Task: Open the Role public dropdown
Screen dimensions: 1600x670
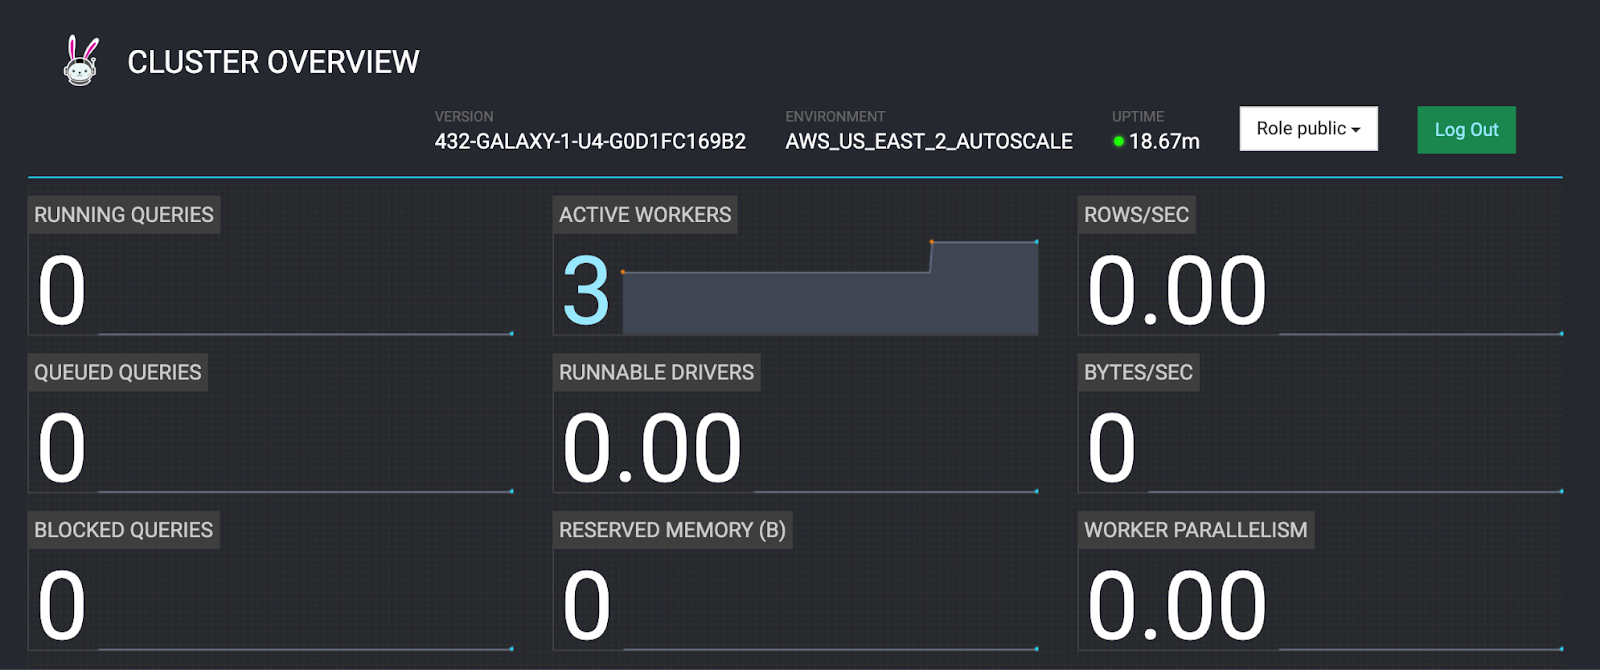Action: coord(1308,129)
